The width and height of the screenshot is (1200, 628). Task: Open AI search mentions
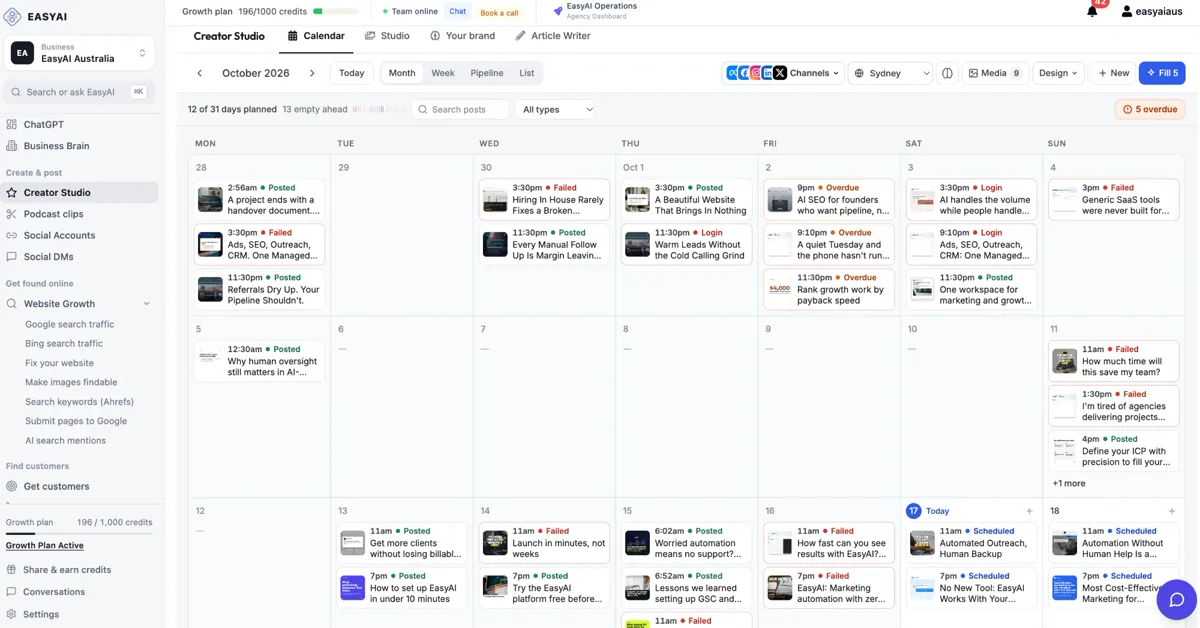coord(65,441)
